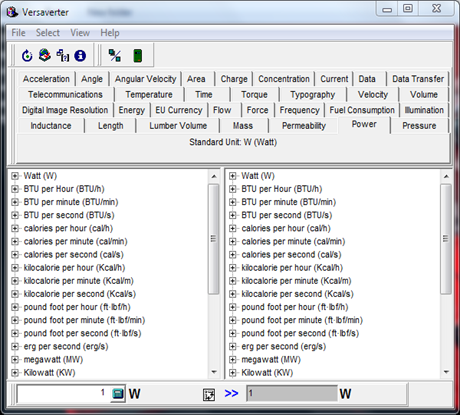
Task: Open the Charge tab
Action: tap(234, 79)
